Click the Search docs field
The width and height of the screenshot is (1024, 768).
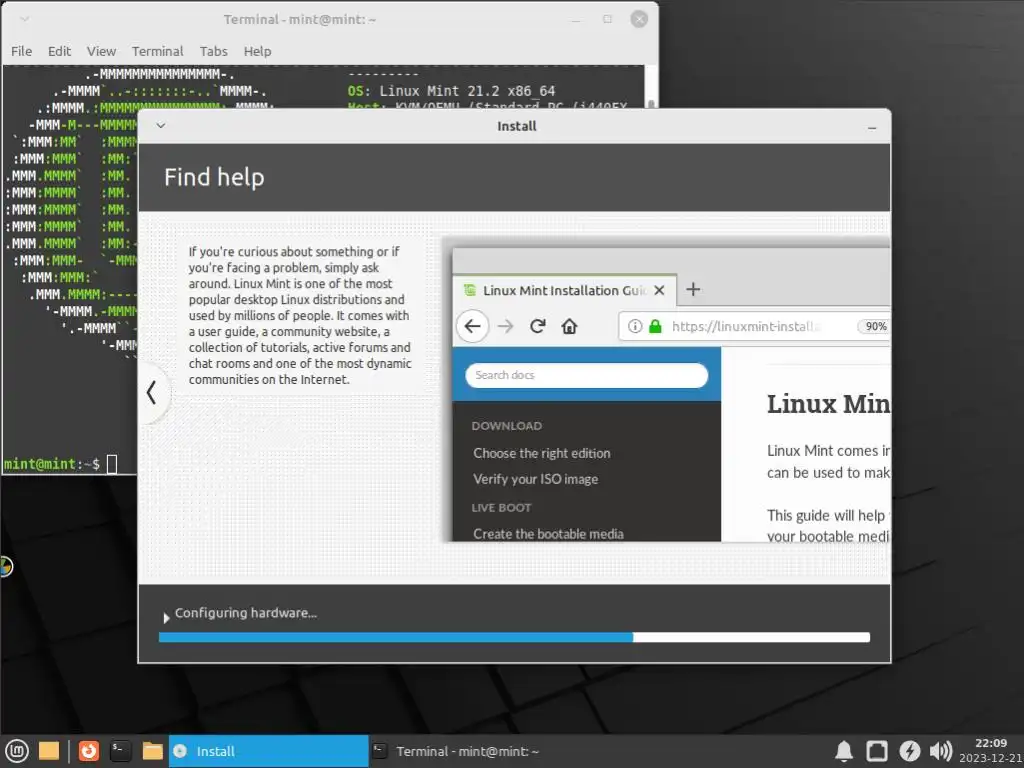pyautogui.click(x=586, y=375)
